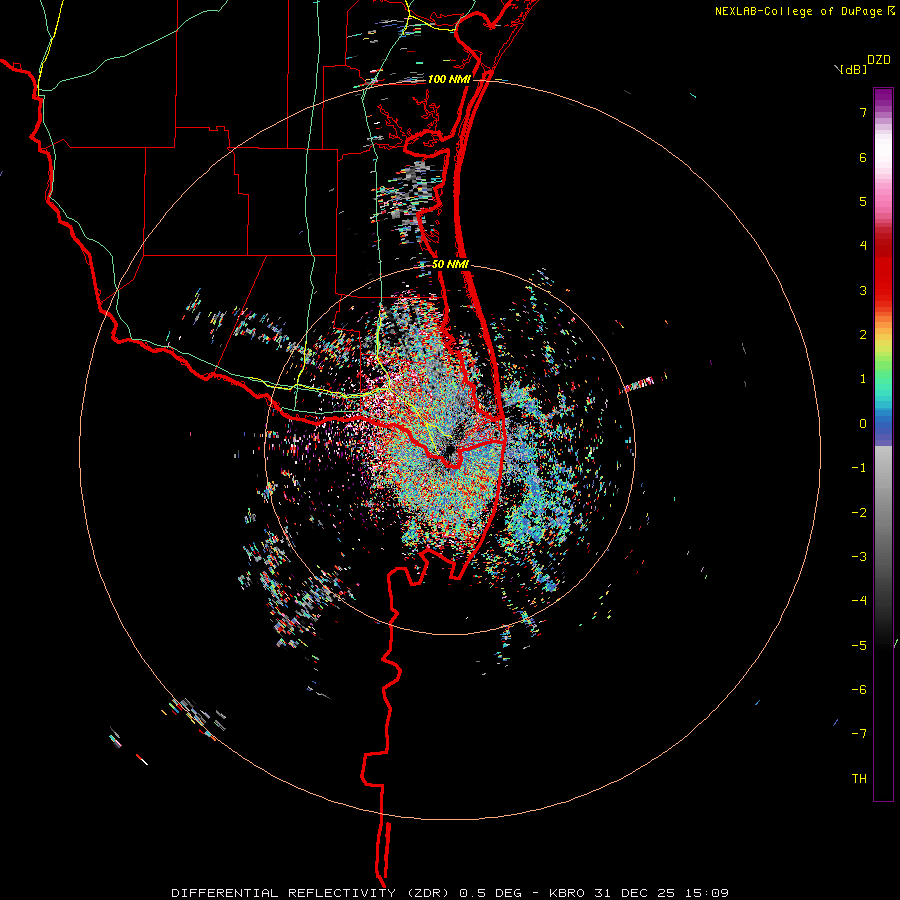This screenshot has height=900, width=900.
Task: Click the 1 value on the color scale
Action: tap(863, 379)
